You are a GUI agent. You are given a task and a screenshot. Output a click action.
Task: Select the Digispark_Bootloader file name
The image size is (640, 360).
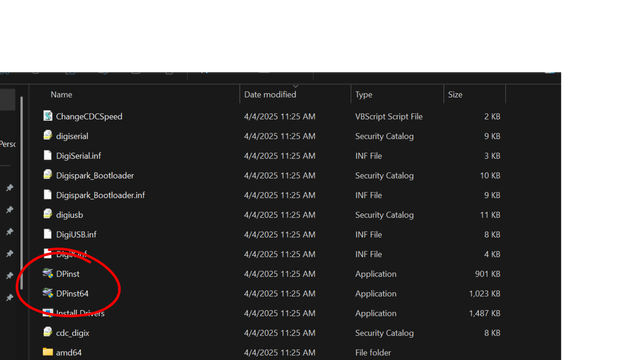tap(95, 176)
